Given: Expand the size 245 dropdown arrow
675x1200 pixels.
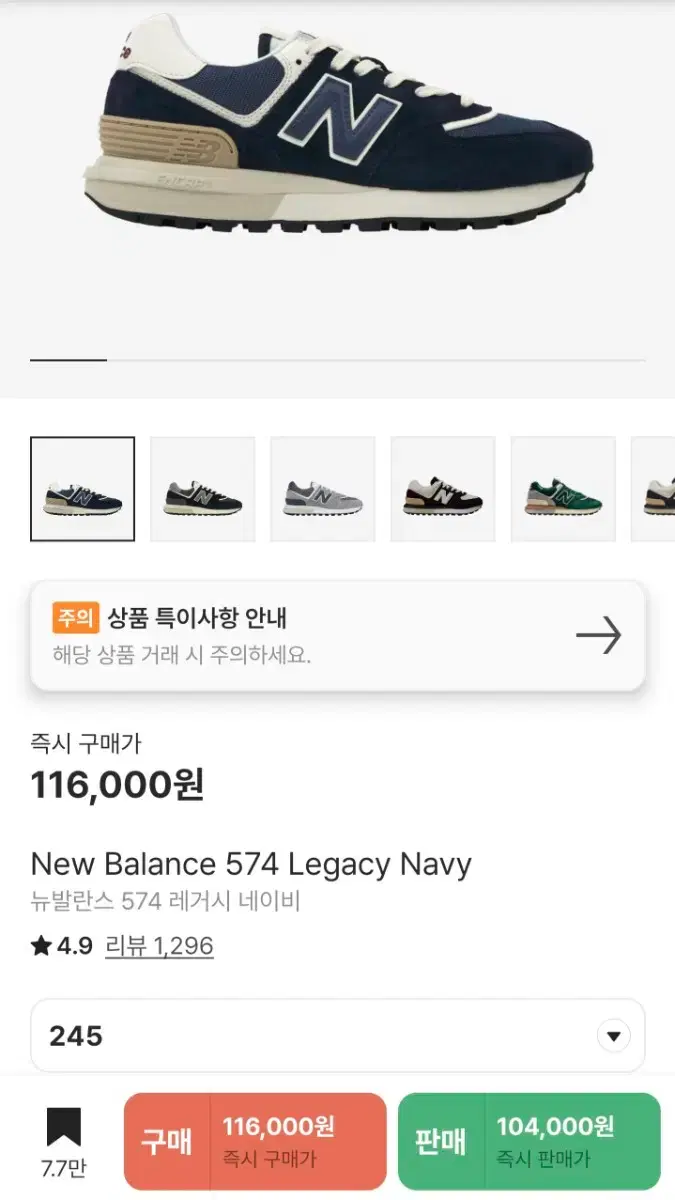Looking at the screenshot, I should coord(614,1036).
